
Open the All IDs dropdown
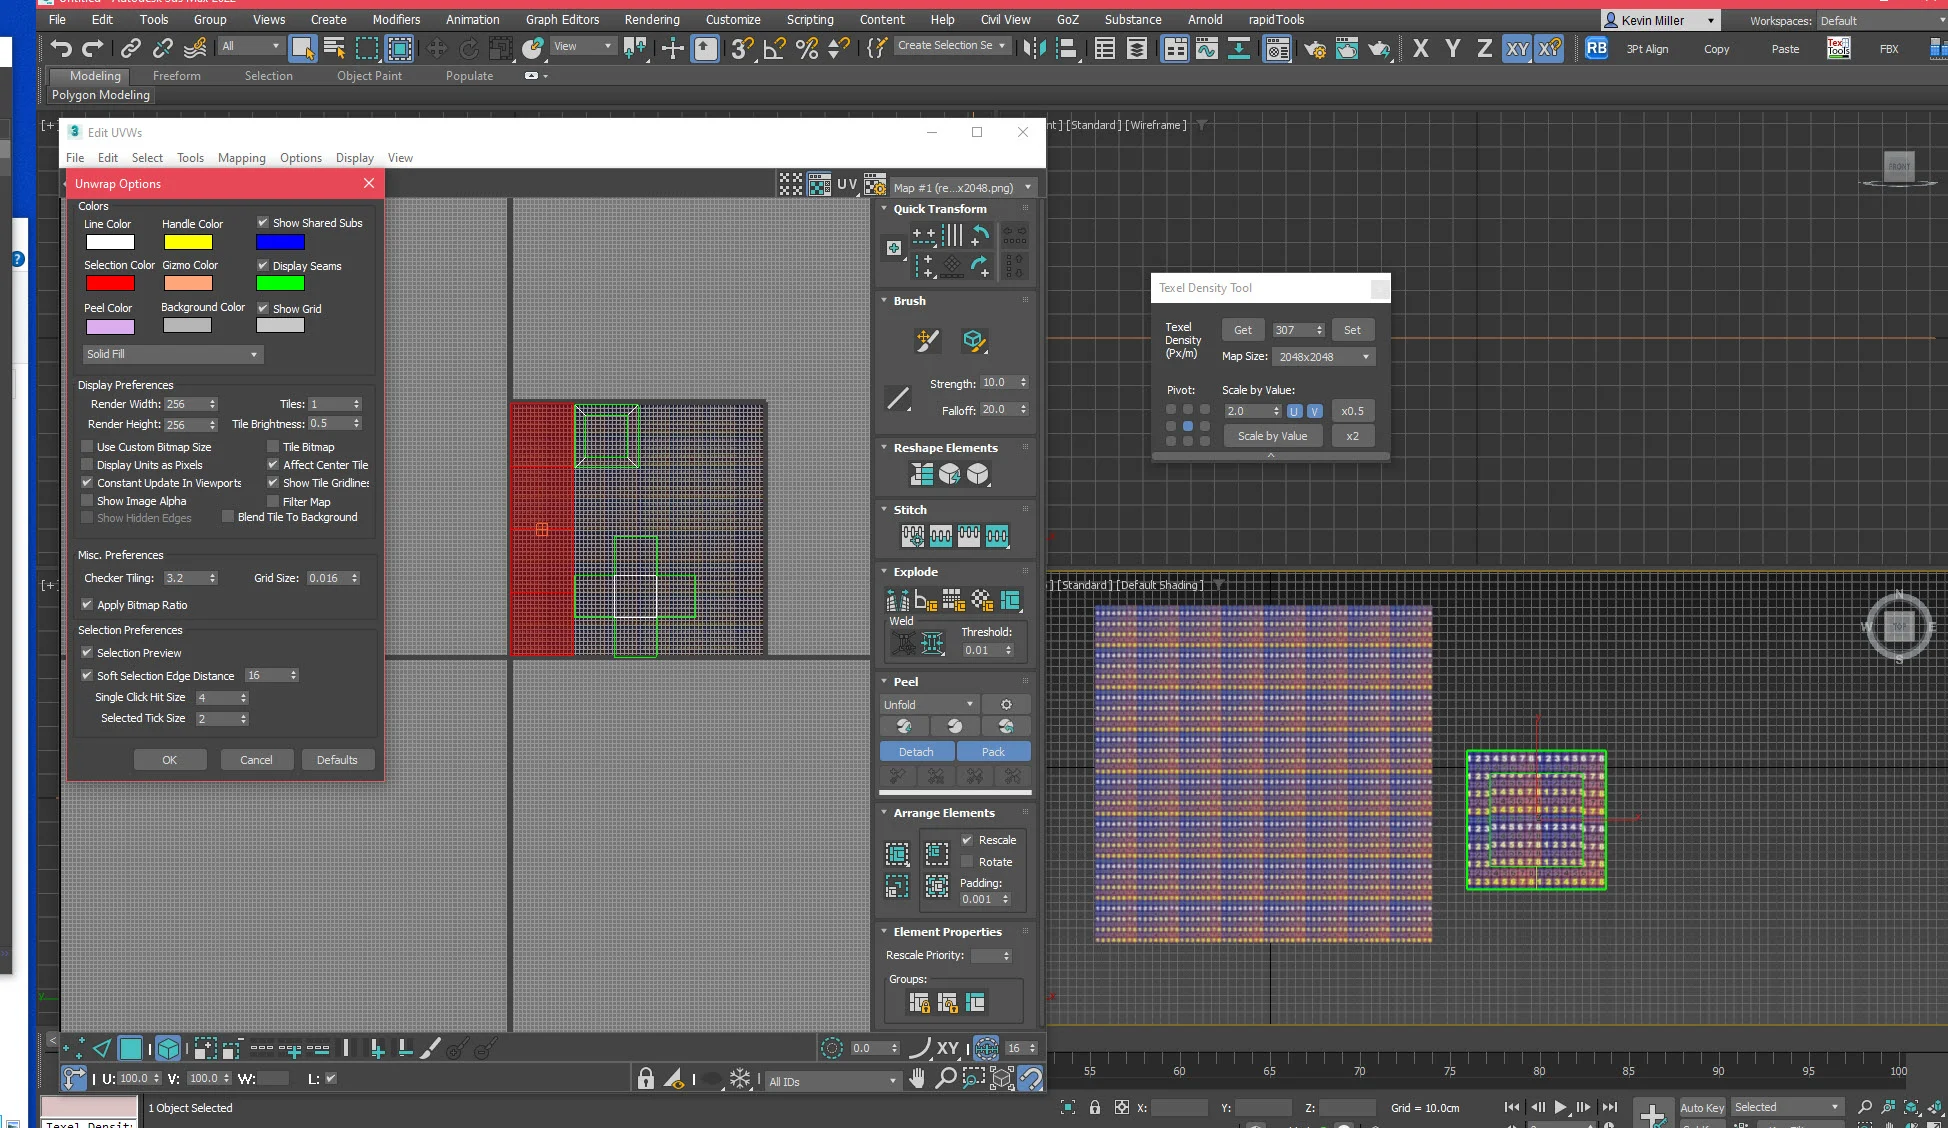[x=832, y=1081]
